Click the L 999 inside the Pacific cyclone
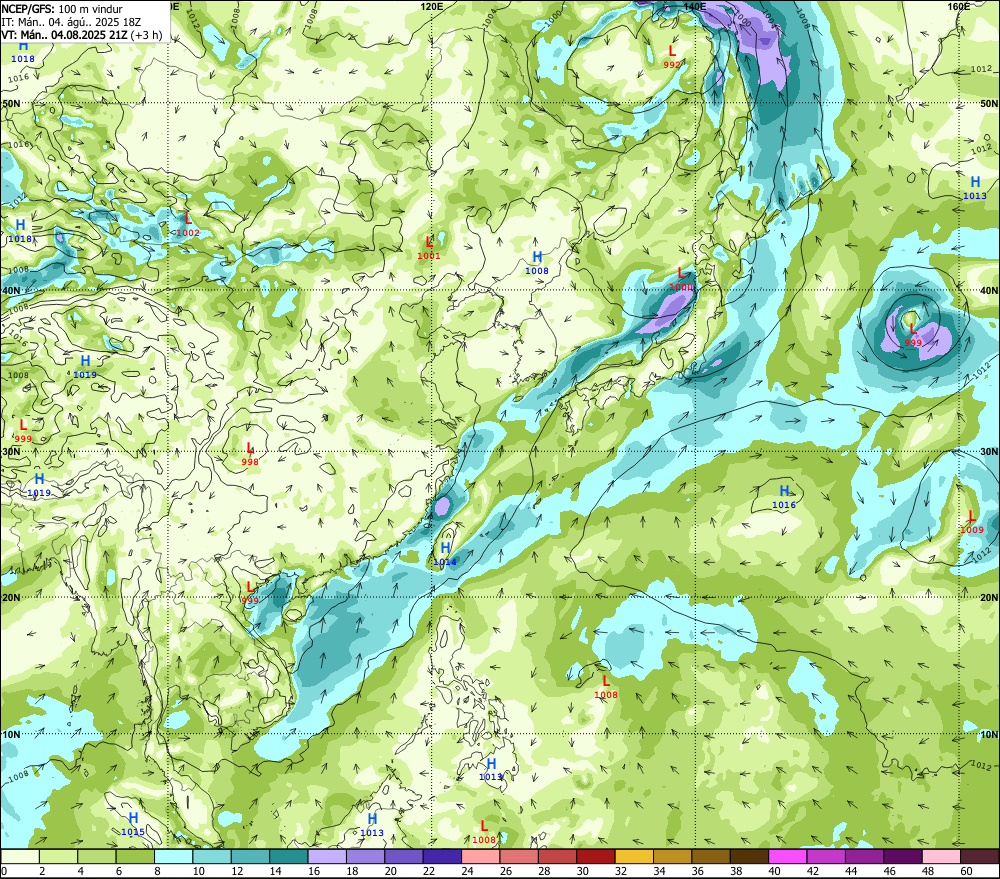1000x879 pixels. [x=913, y=335]
